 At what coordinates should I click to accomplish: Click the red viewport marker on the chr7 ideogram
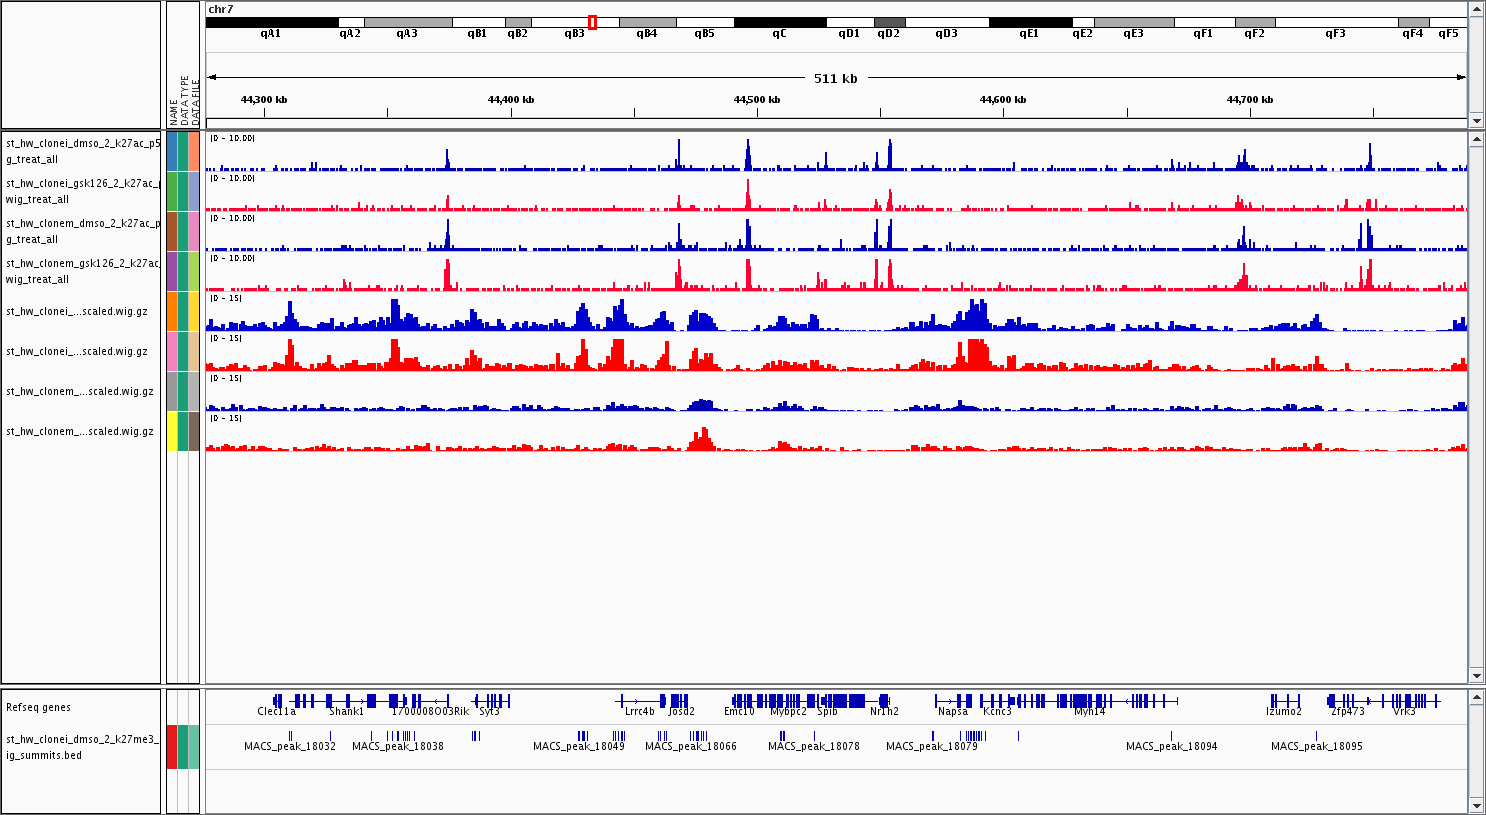click(592, 22)
